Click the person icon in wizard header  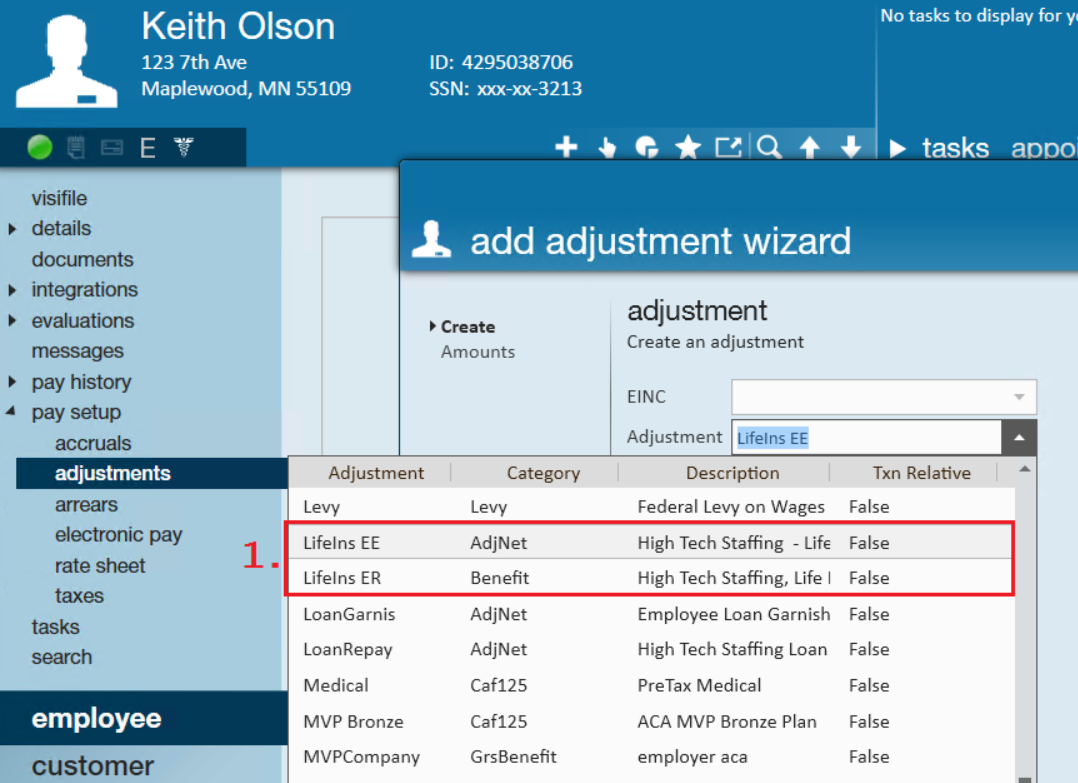[432, 239]
